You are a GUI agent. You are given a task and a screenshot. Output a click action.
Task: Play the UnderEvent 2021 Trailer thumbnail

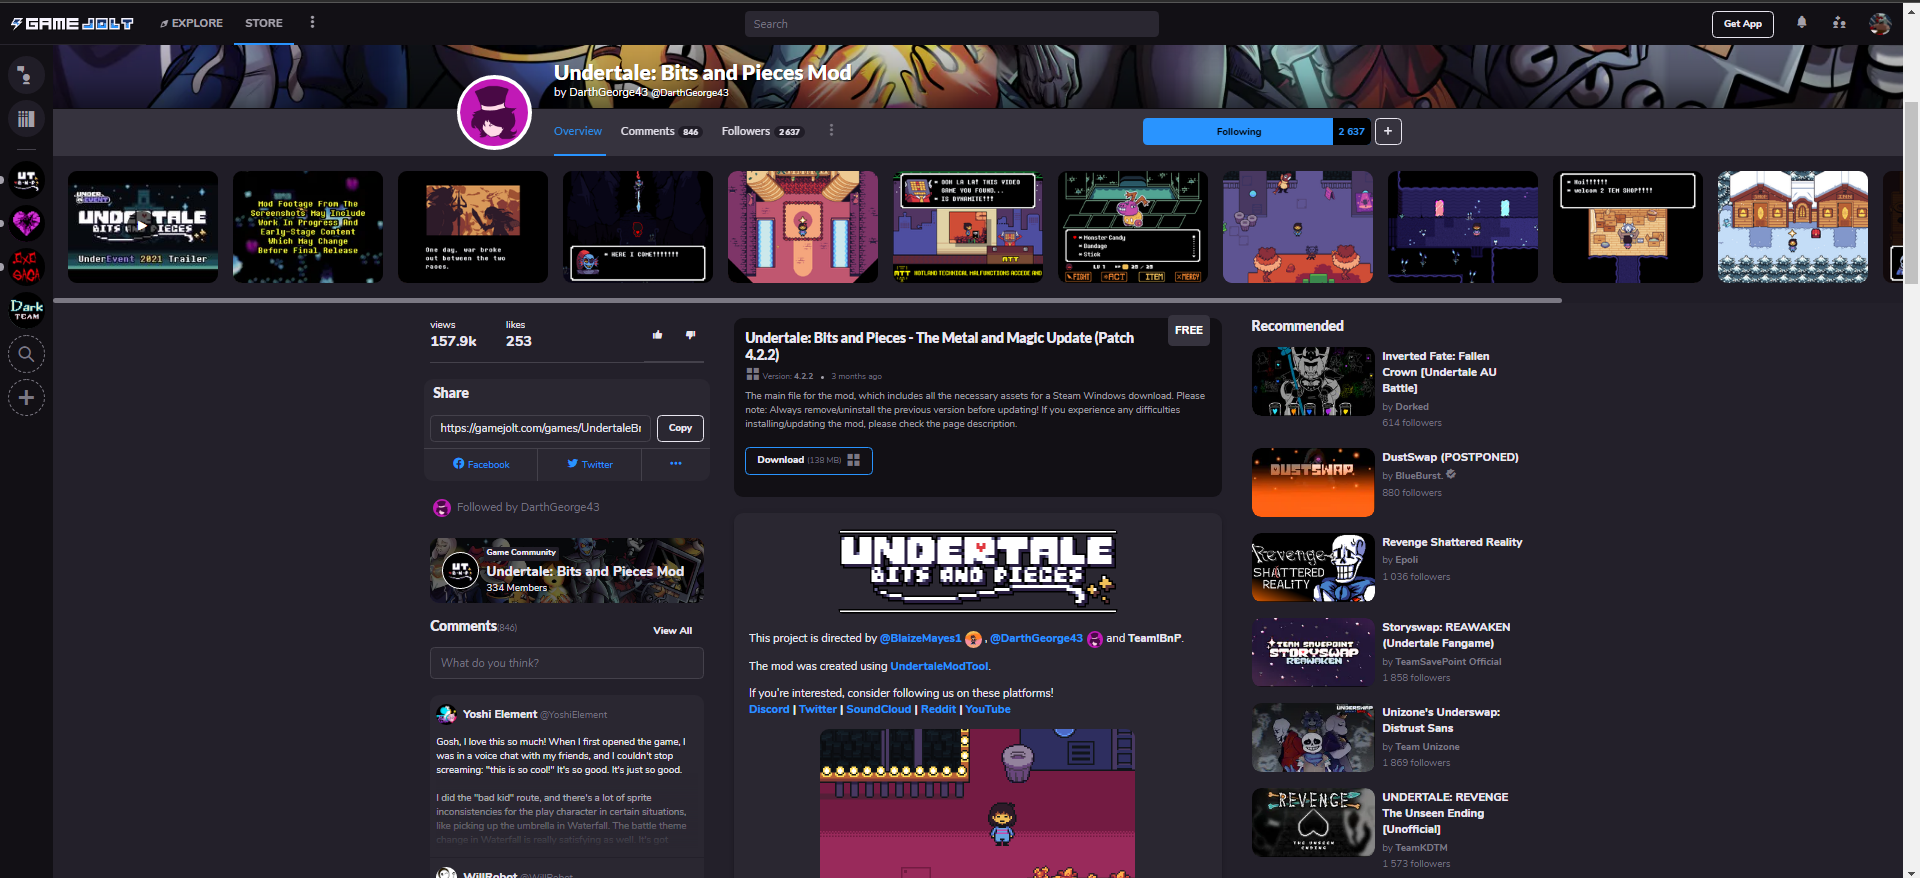pos(143,227)
